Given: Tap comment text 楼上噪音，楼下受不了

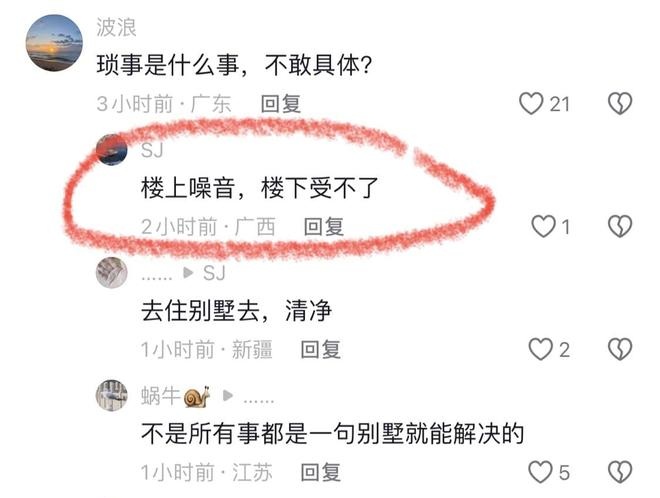Looking at the screenshot, I should [x=260, y=188].
